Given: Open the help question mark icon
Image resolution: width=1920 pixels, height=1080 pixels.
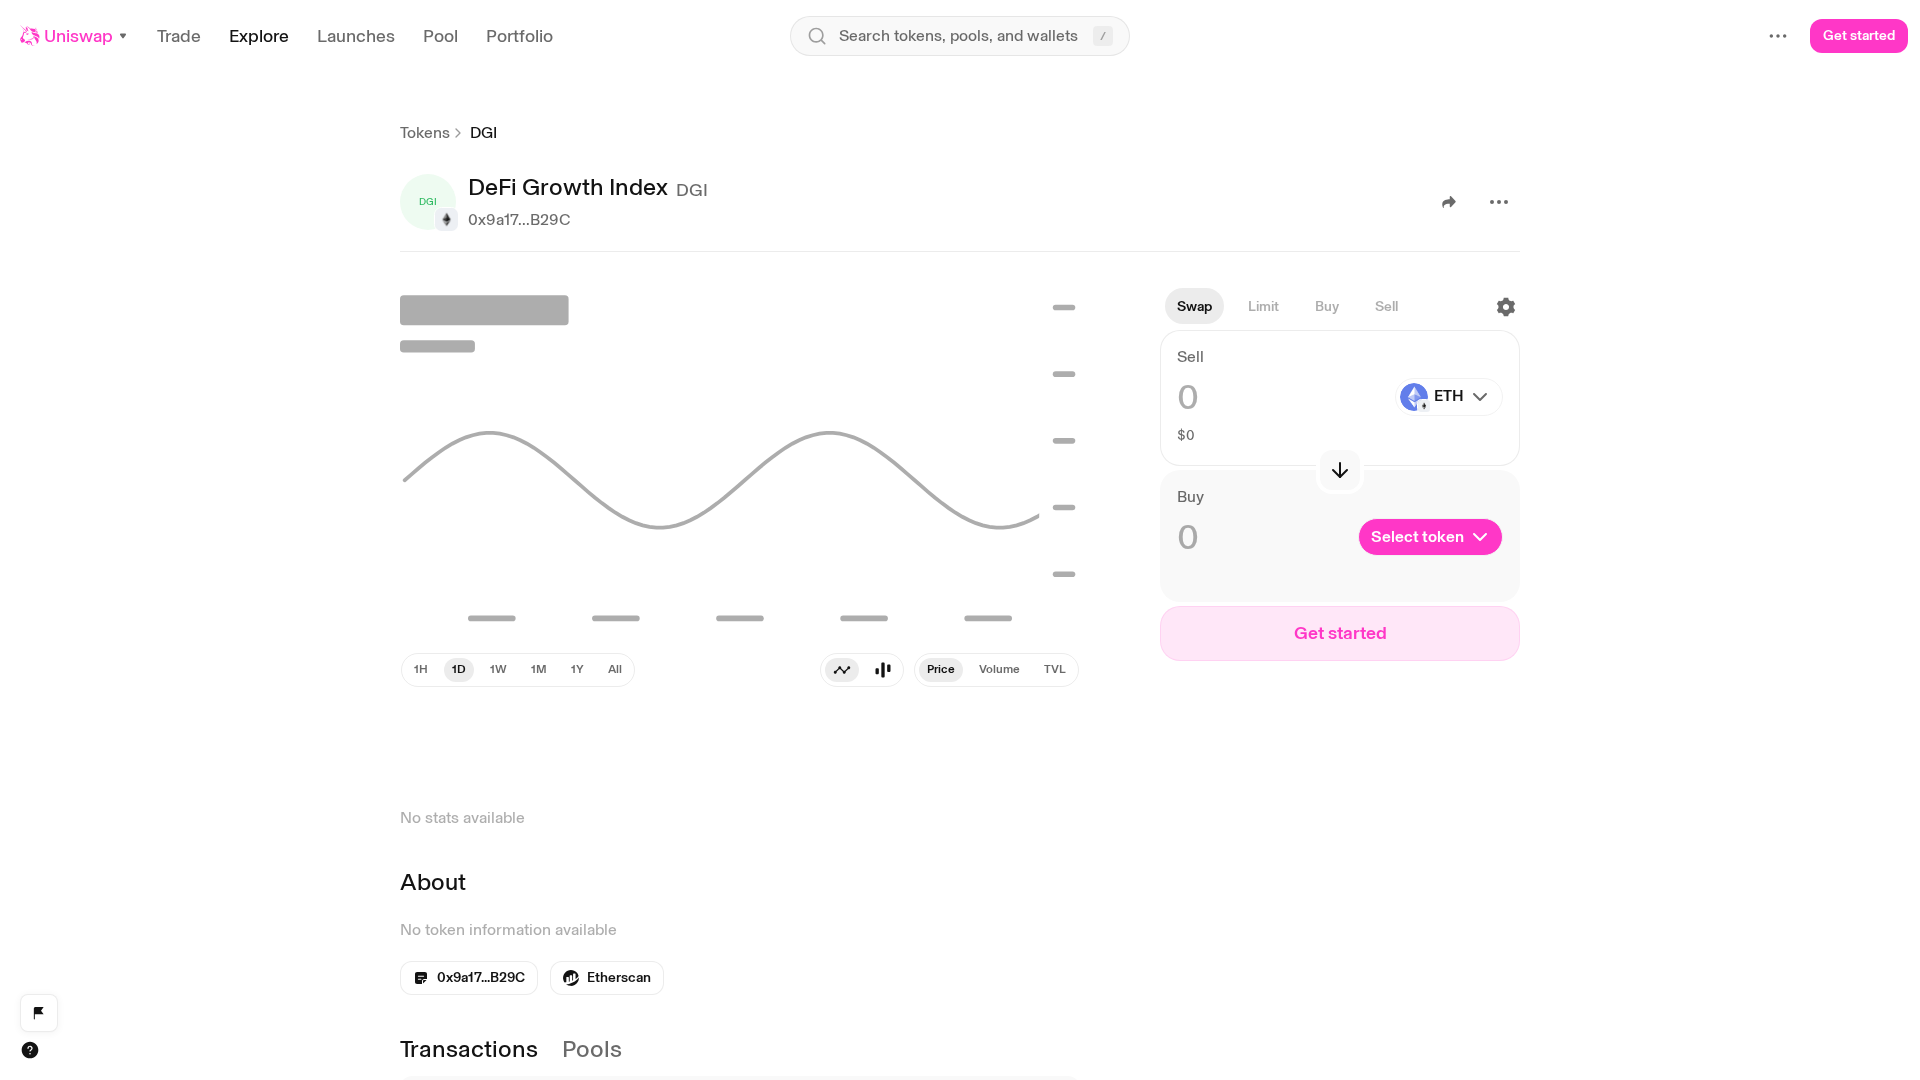Looking at the screenshot, I should [30, 1050].
